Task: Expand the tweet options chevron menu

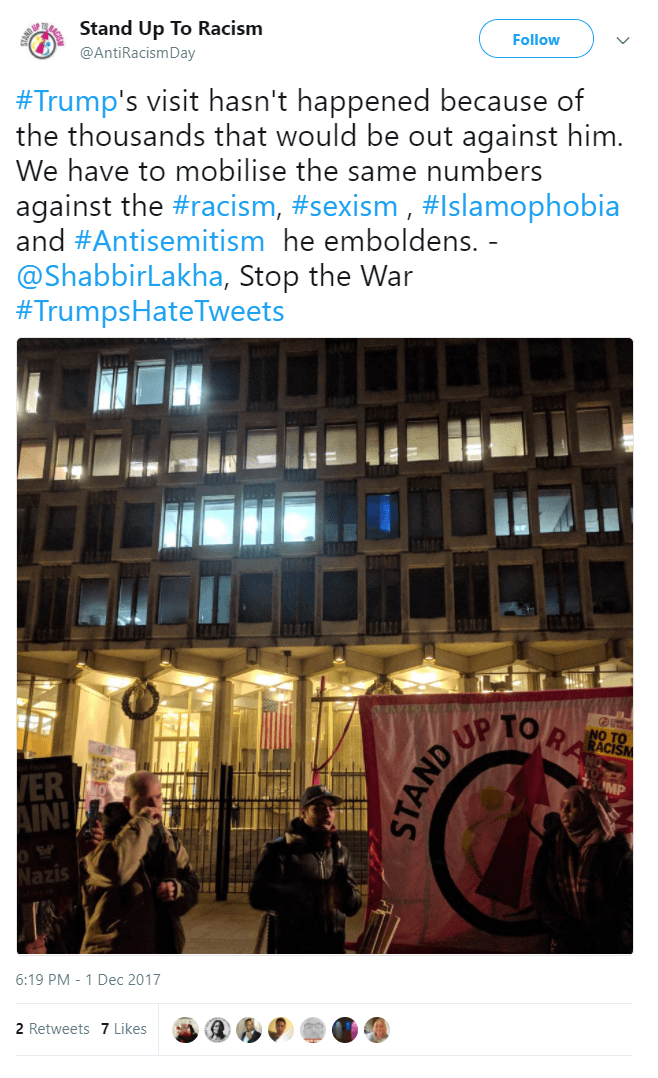Action: coord(623,40)
